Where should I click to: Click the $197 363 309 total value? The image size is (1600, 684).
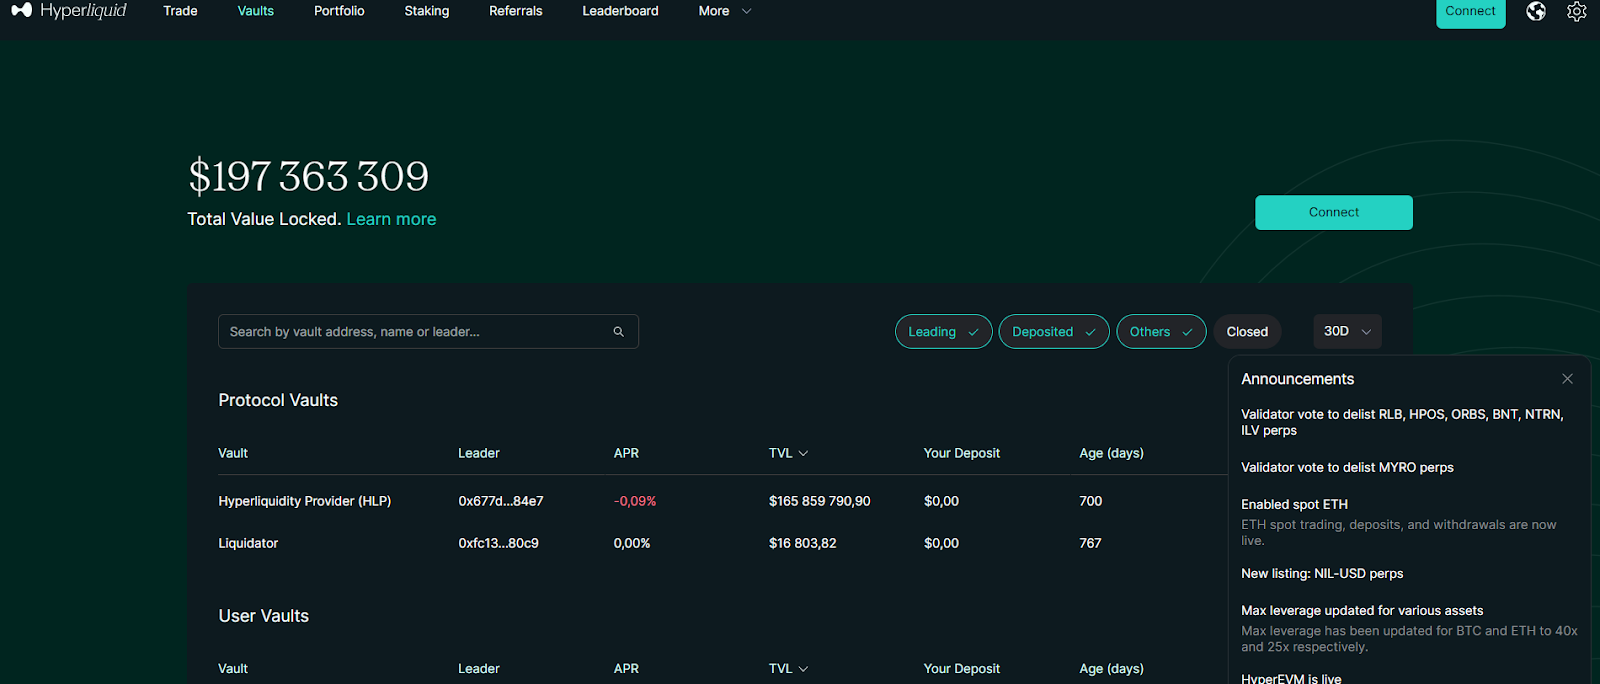point(308,177)
